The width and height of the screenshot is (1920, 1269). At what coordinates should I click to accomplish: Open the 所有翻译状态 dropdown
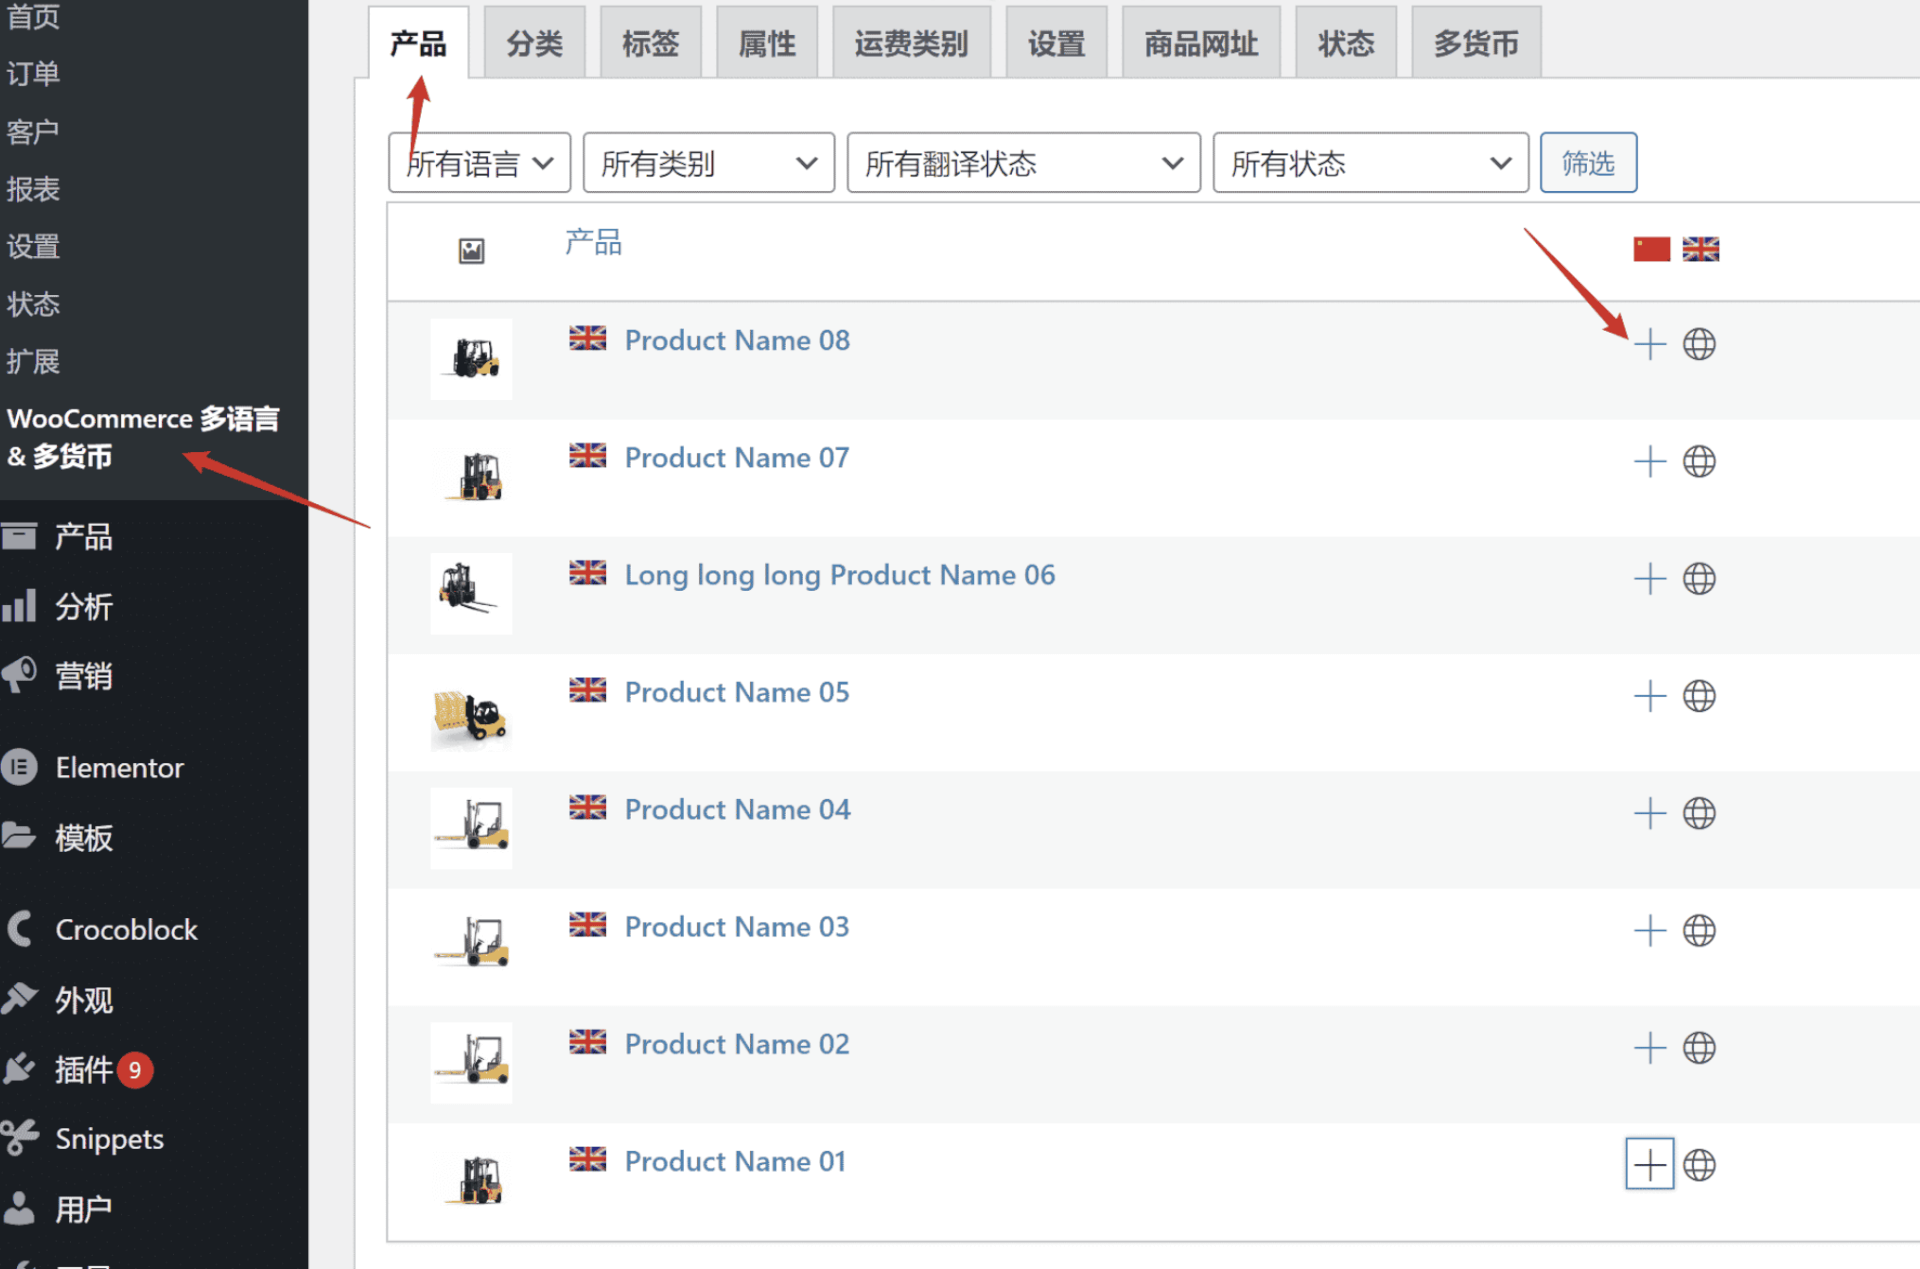click(1022, 162)
